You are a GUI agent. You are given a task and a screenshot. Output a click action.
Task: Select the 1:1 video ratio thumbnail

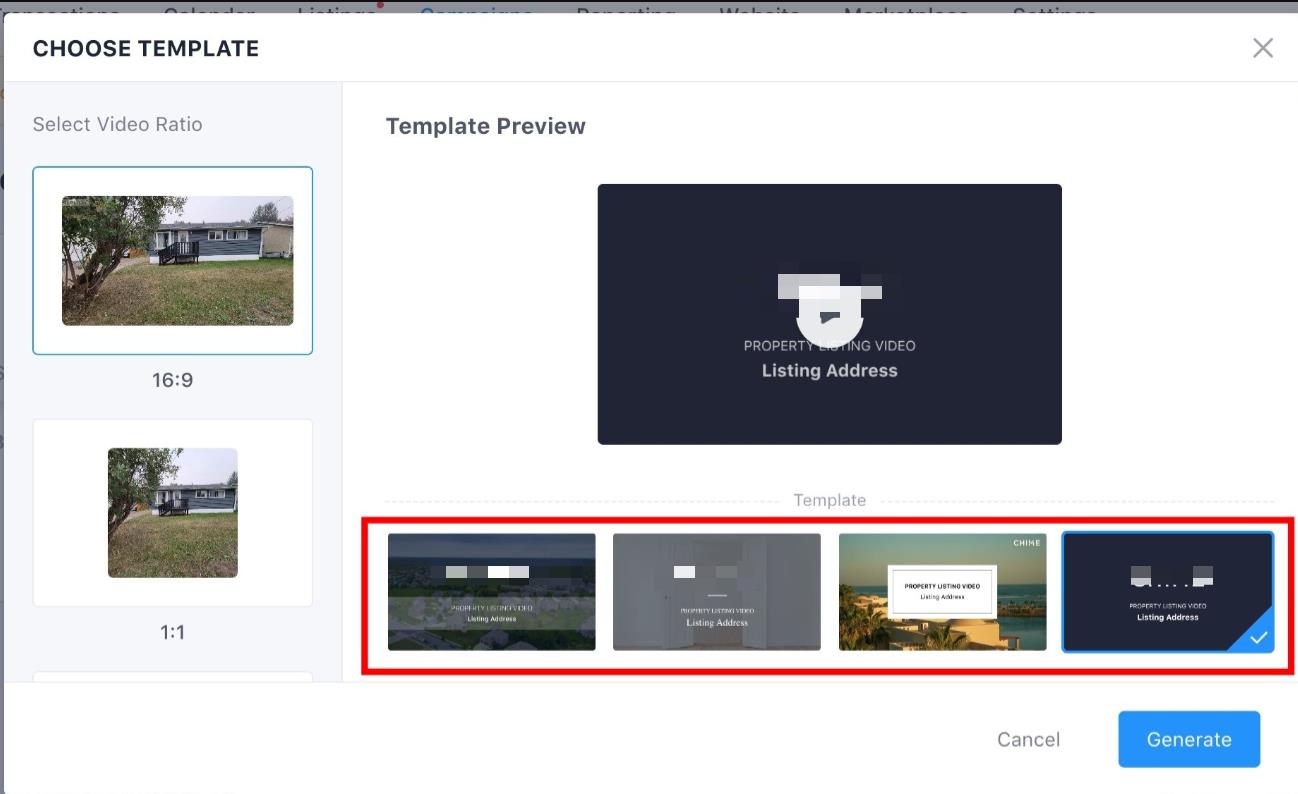coord(173,513)
